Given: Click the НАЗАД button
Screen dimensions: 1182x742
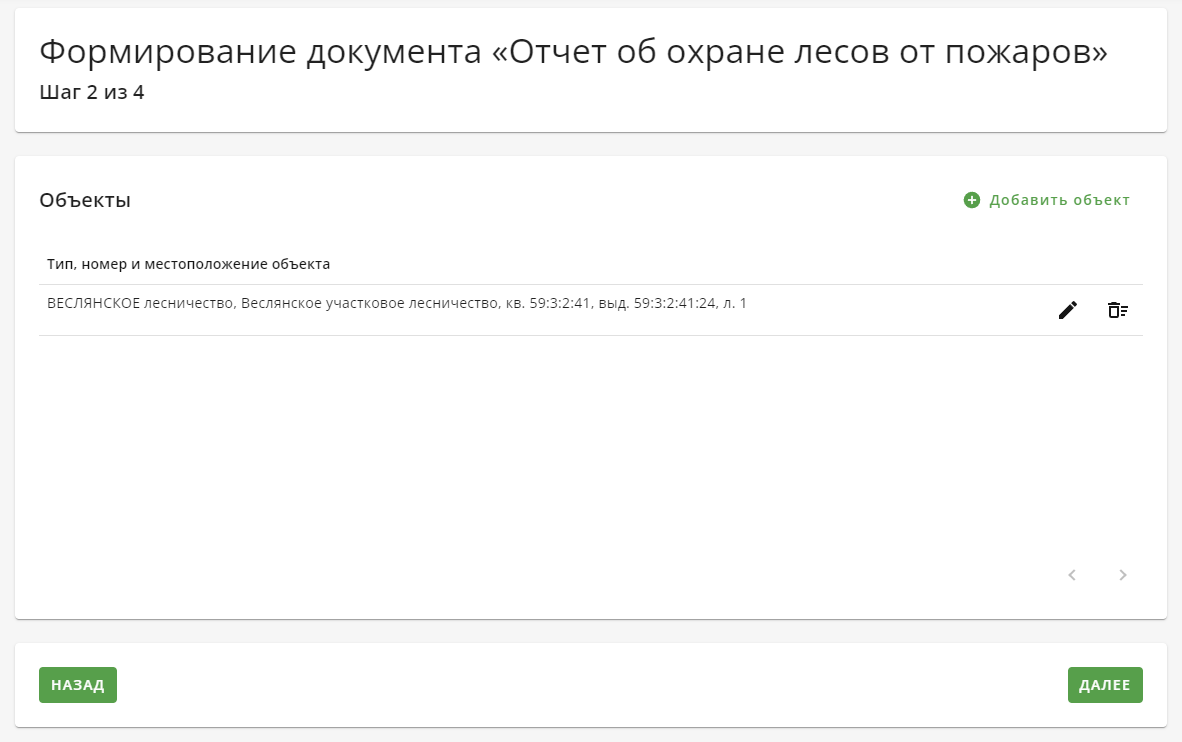Looking at the screenshot, I should [x=78, y=685].
